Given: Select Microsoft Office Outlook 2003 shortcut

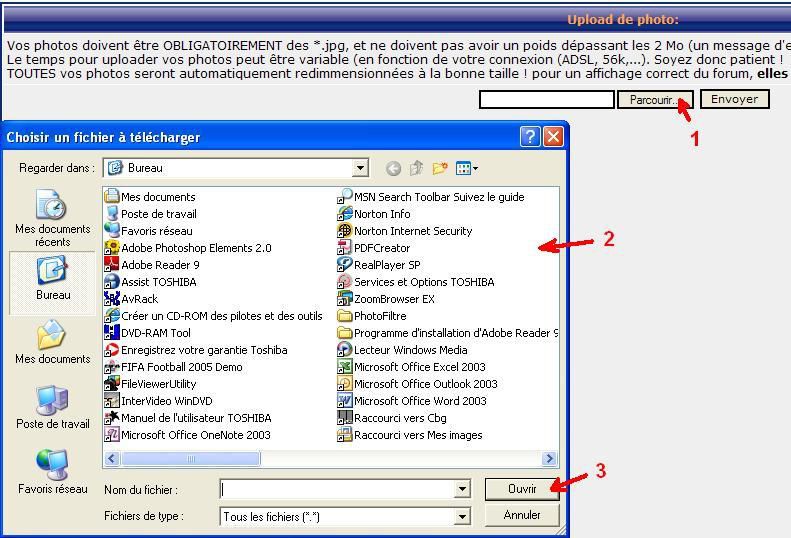Looking at the screenshot, I should coord(418,384).
